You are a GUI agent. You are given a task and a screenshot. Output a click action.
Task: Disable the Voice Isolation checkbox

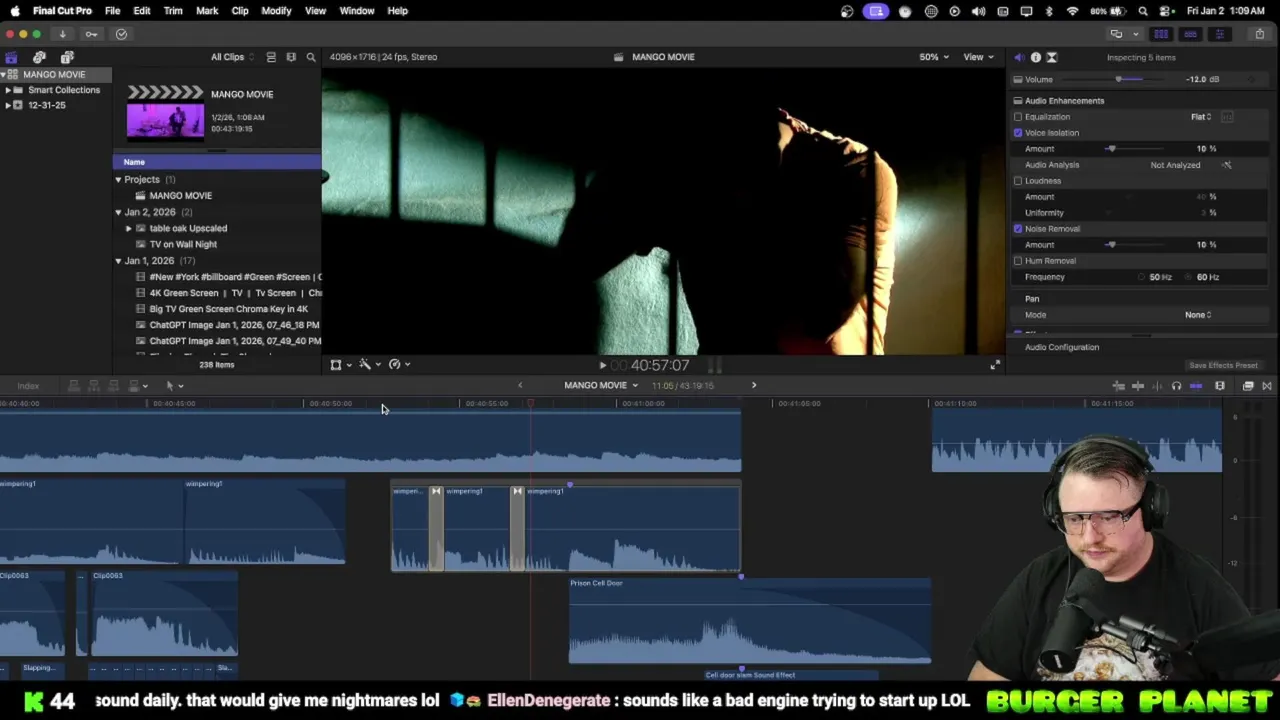point(1018,133)
